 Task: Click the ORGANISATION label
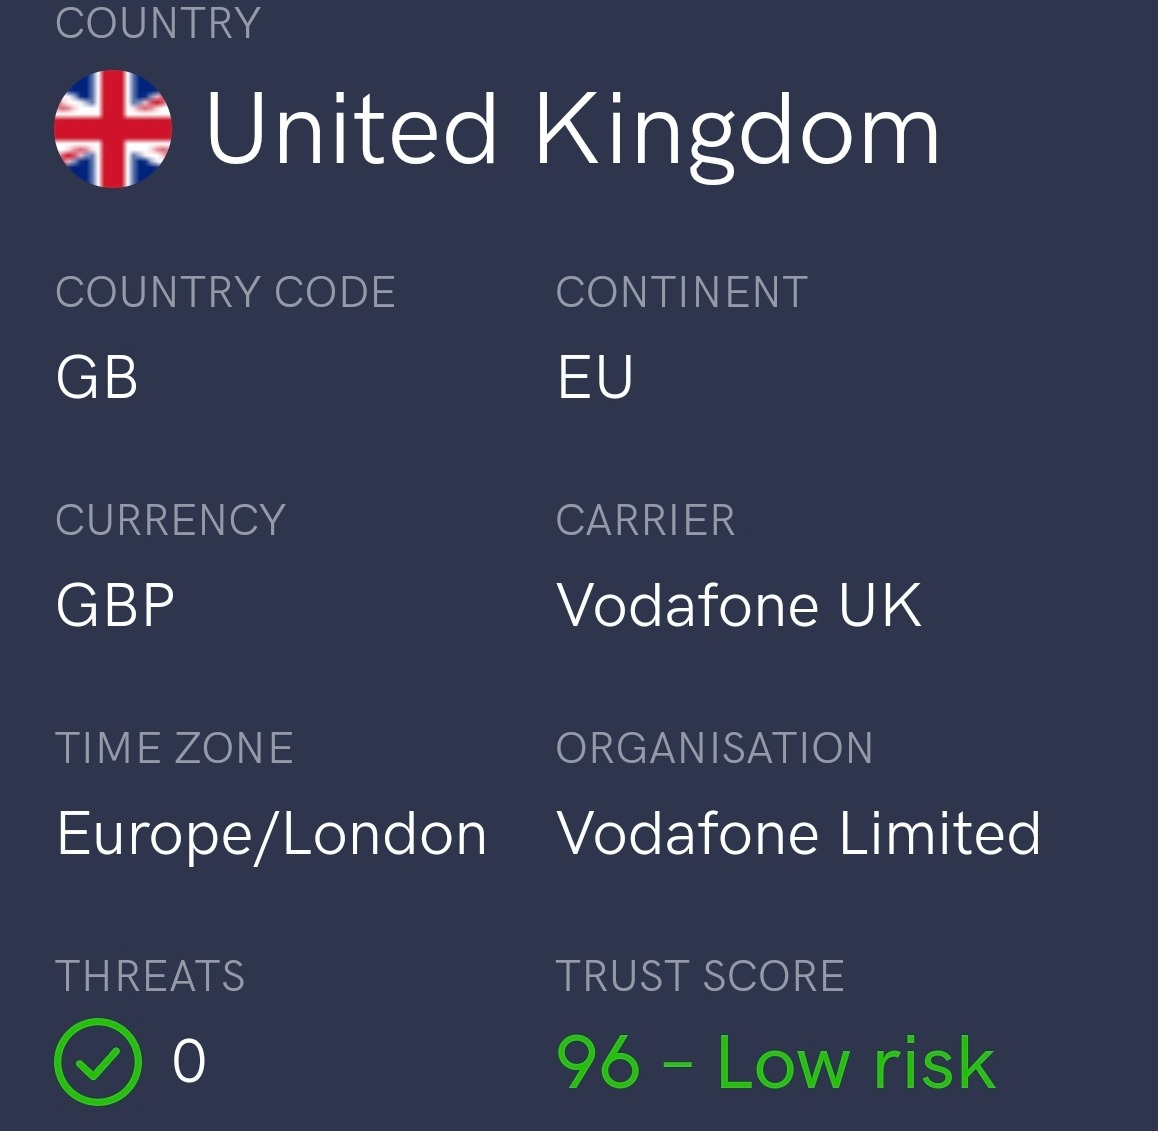(714, 748)
